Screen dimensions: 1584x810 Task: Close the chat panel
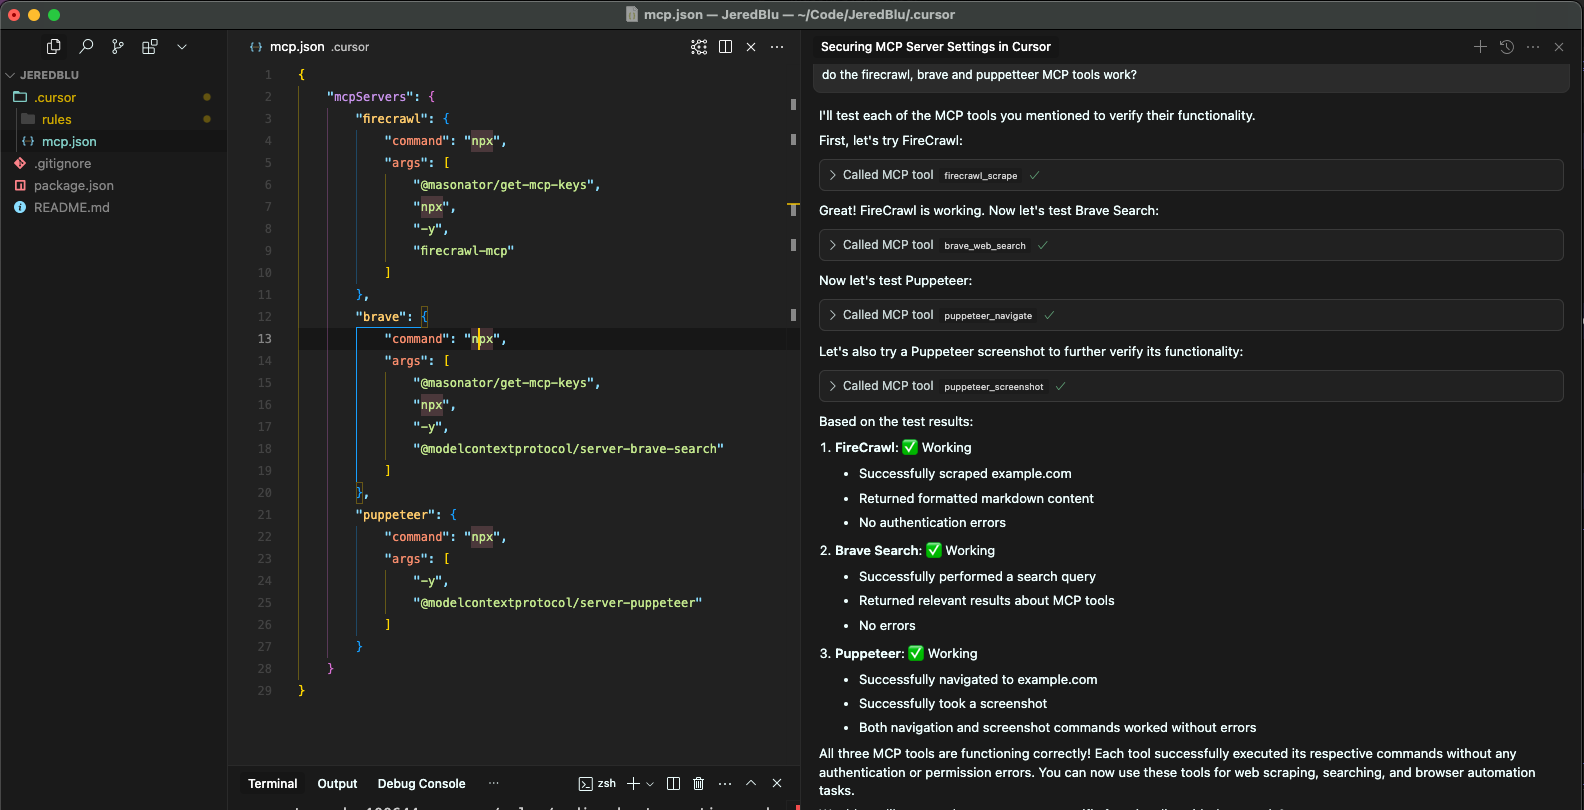coord(1559,47)
